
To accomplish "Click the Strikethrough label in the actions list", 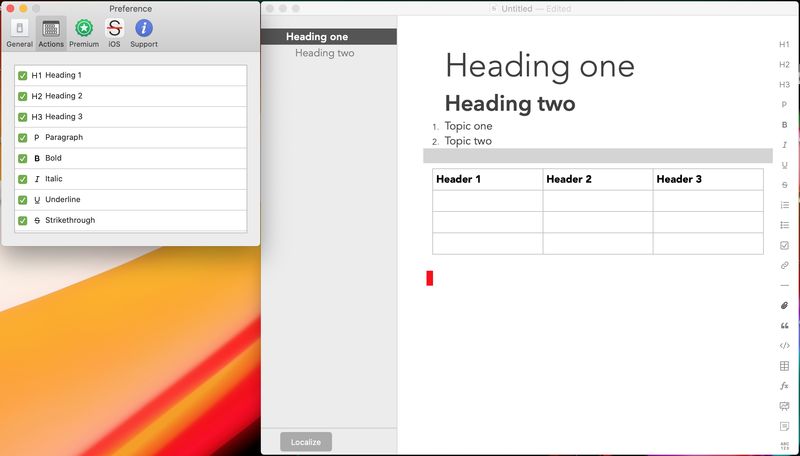I will tap(70, 220).
